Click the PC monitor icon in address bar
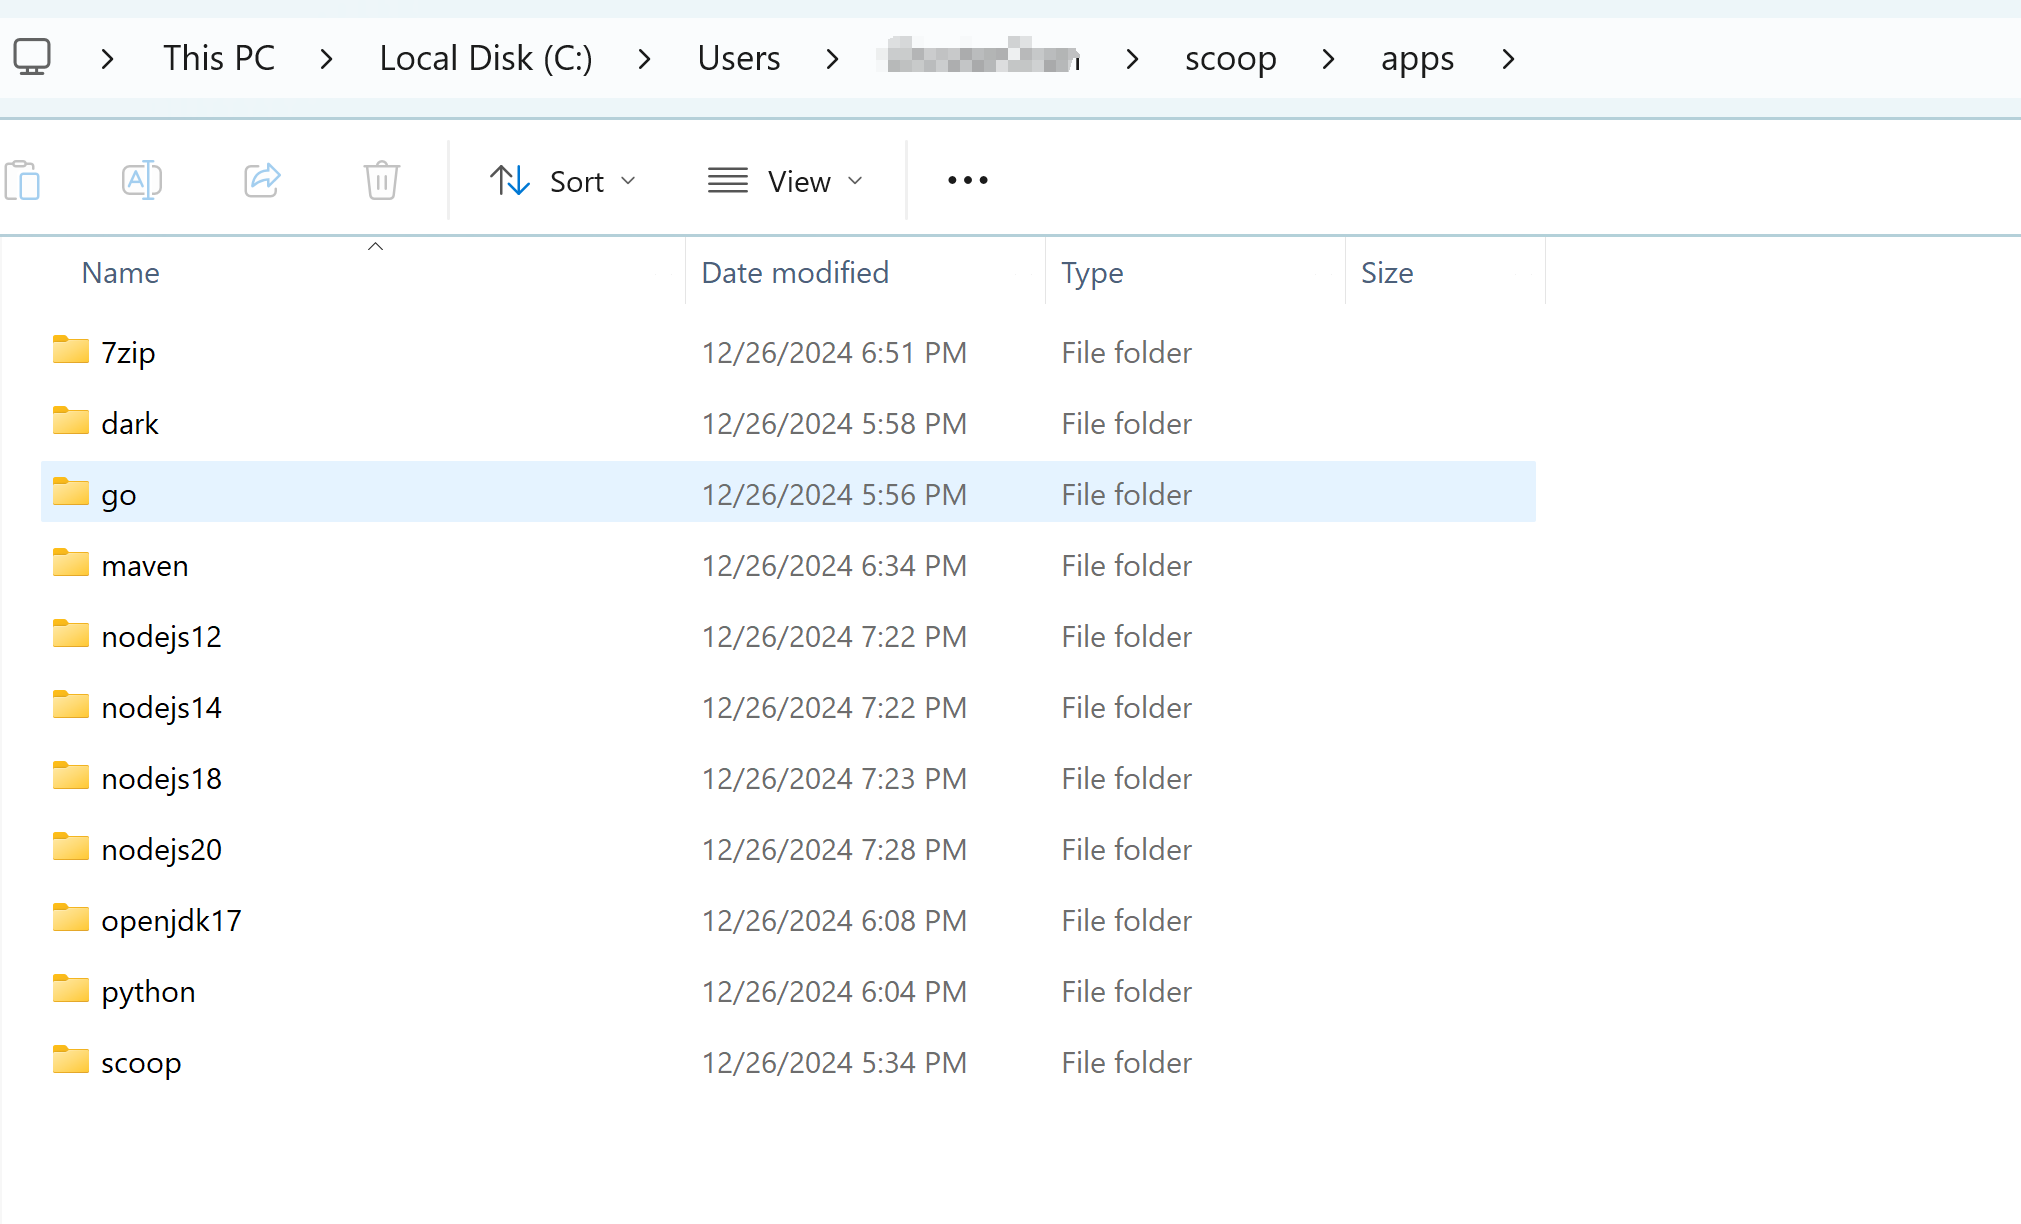Image resolution: width=2021 pixels, height=1224 pixels. point(32,58)
